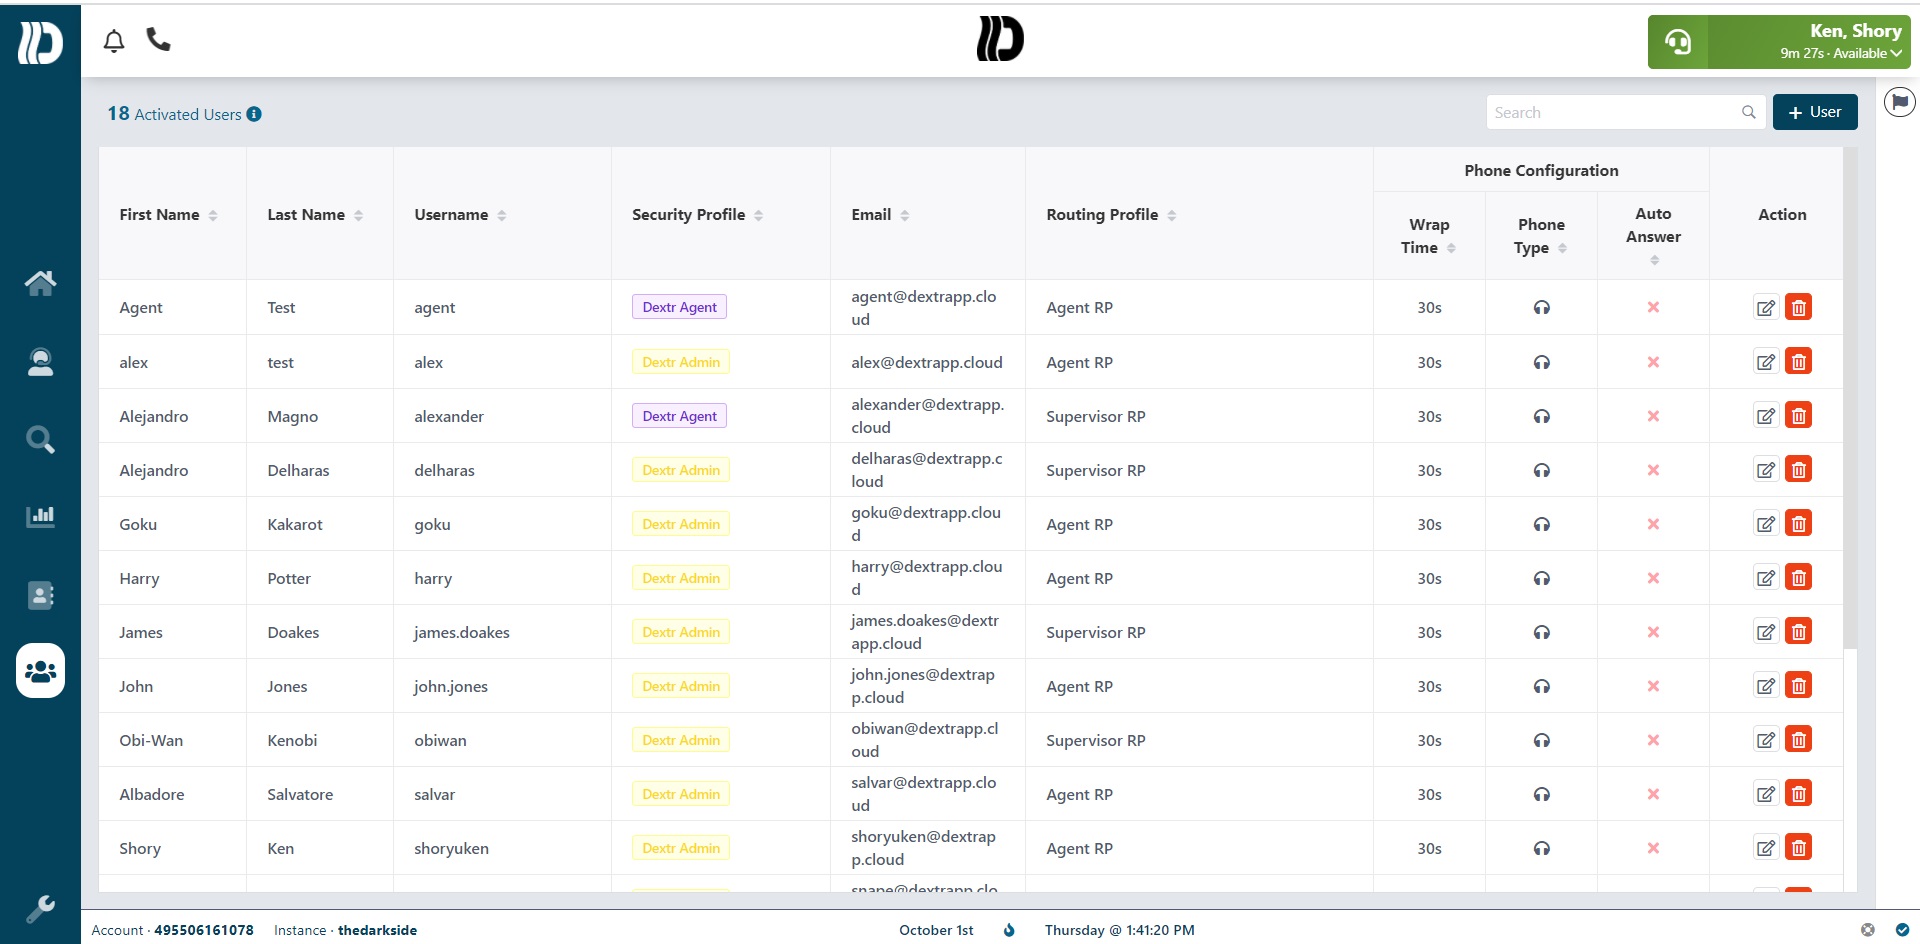1920x944 pixels.
Task: Delete user Shory Ken
Action: [1798, 847]
